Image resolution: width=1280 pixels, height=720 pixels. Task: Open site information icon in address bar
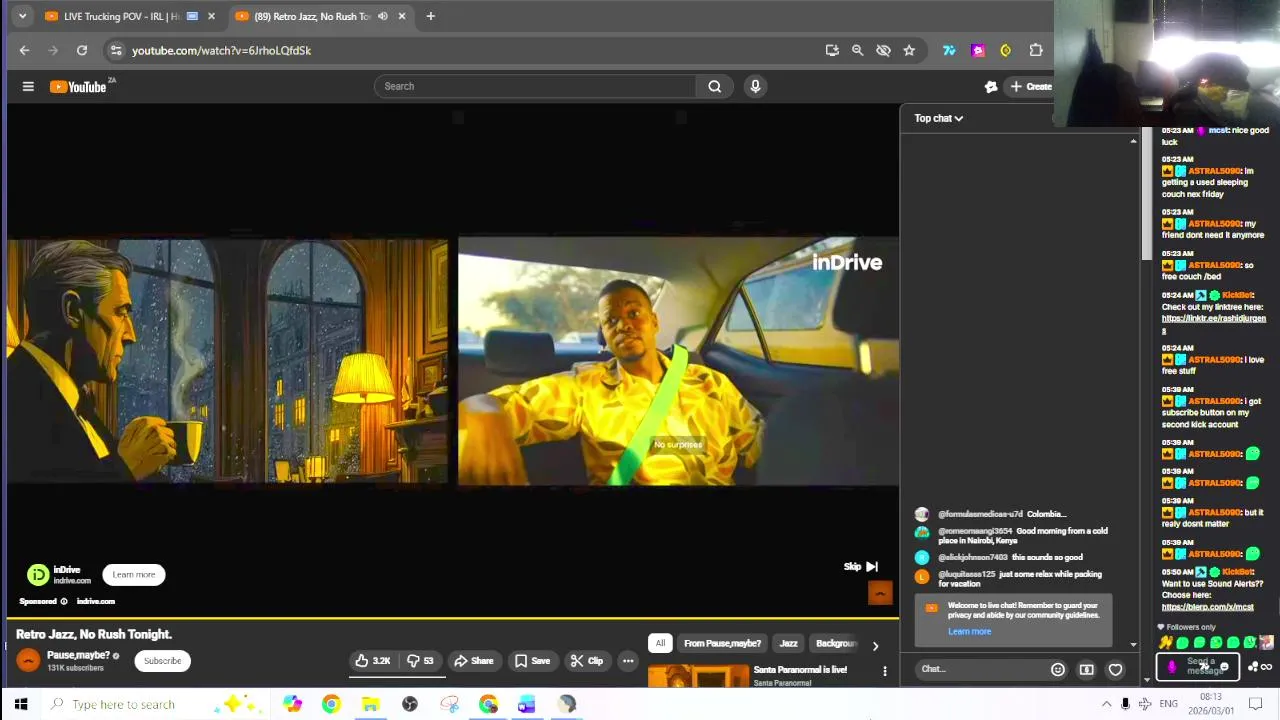(116, 50)
